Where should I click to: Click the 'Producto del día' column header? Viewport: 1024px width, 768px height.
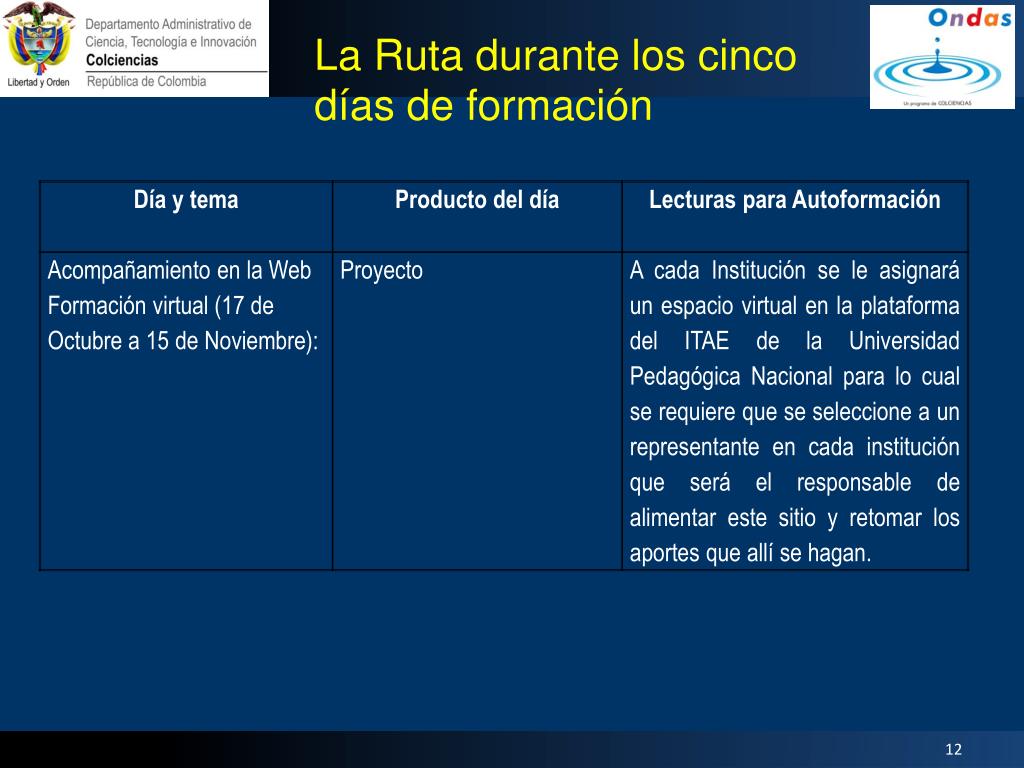[x=477, y=200]
